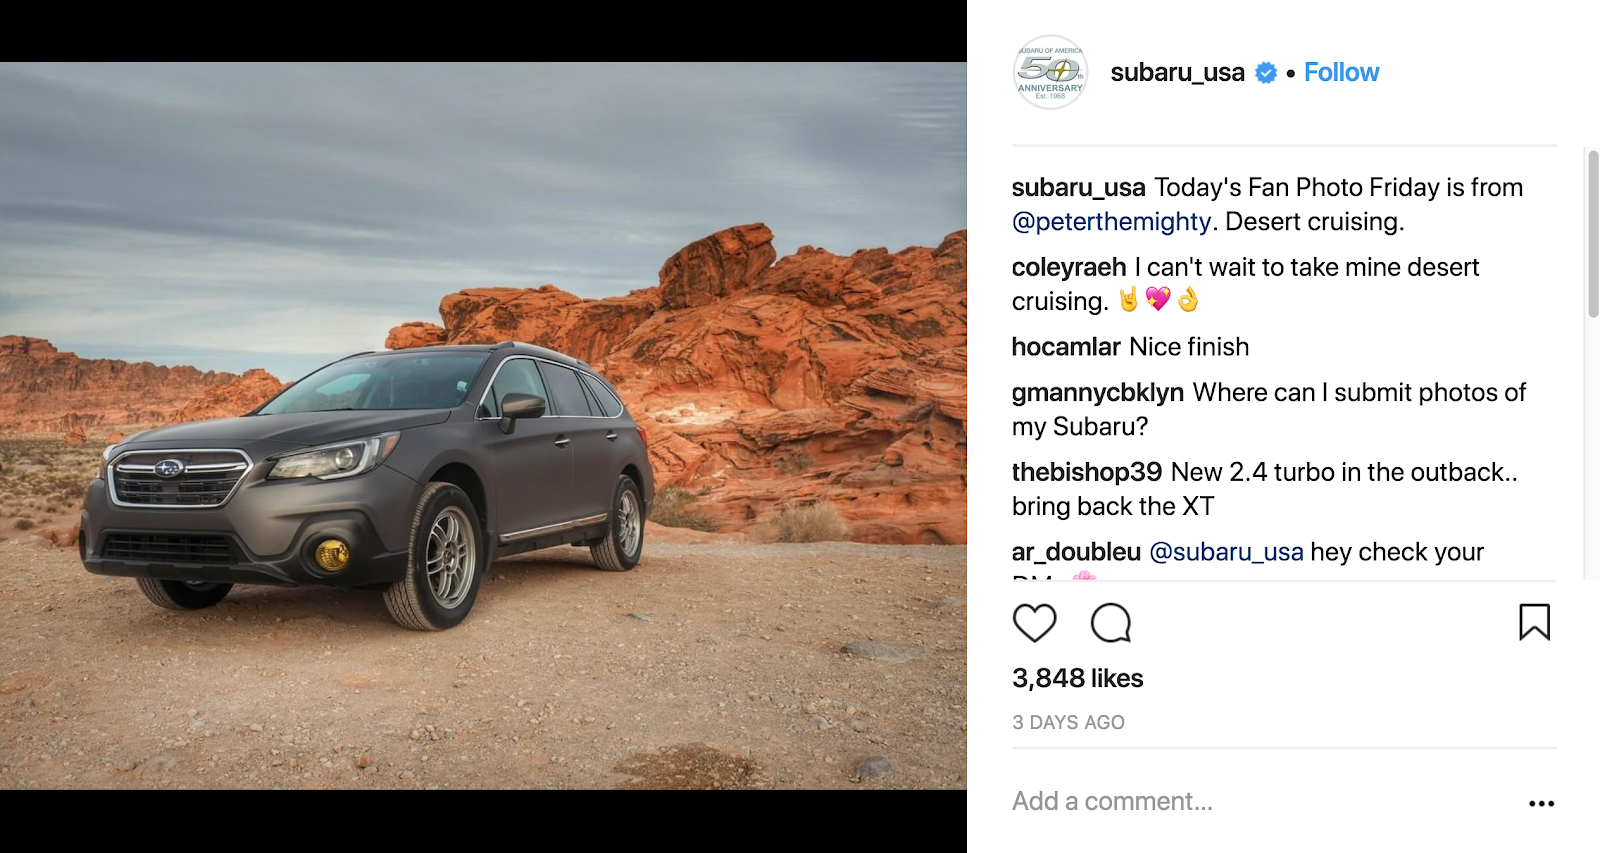Viewport: 1600px width, 853px height.
Task: Save the post with the bookmark icon
Action: tap(1534, 622)
